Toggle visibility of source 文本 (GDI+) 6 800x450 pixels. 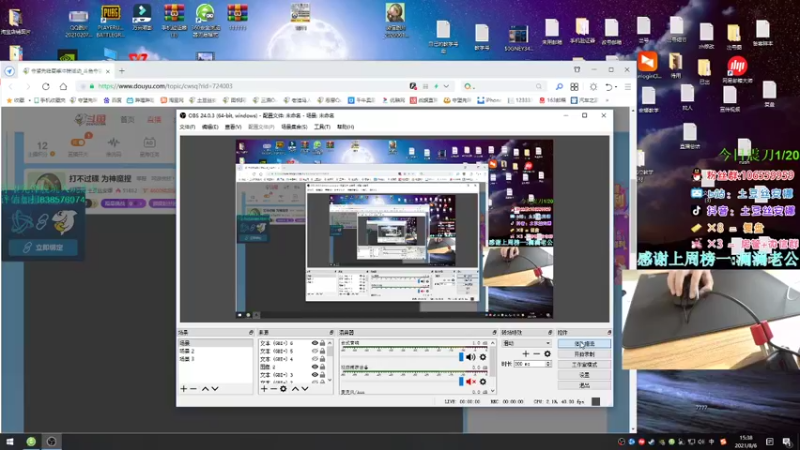pyautogui.click(x=315, y=343)
